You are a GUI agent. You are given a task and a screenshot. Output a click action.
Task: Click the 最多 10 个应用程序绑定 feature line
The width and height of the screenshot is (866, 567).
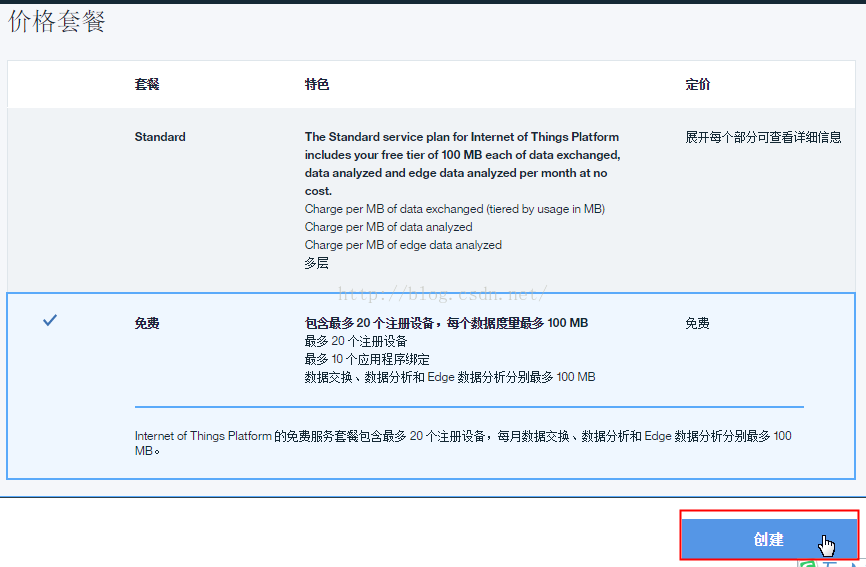(367, 359)
